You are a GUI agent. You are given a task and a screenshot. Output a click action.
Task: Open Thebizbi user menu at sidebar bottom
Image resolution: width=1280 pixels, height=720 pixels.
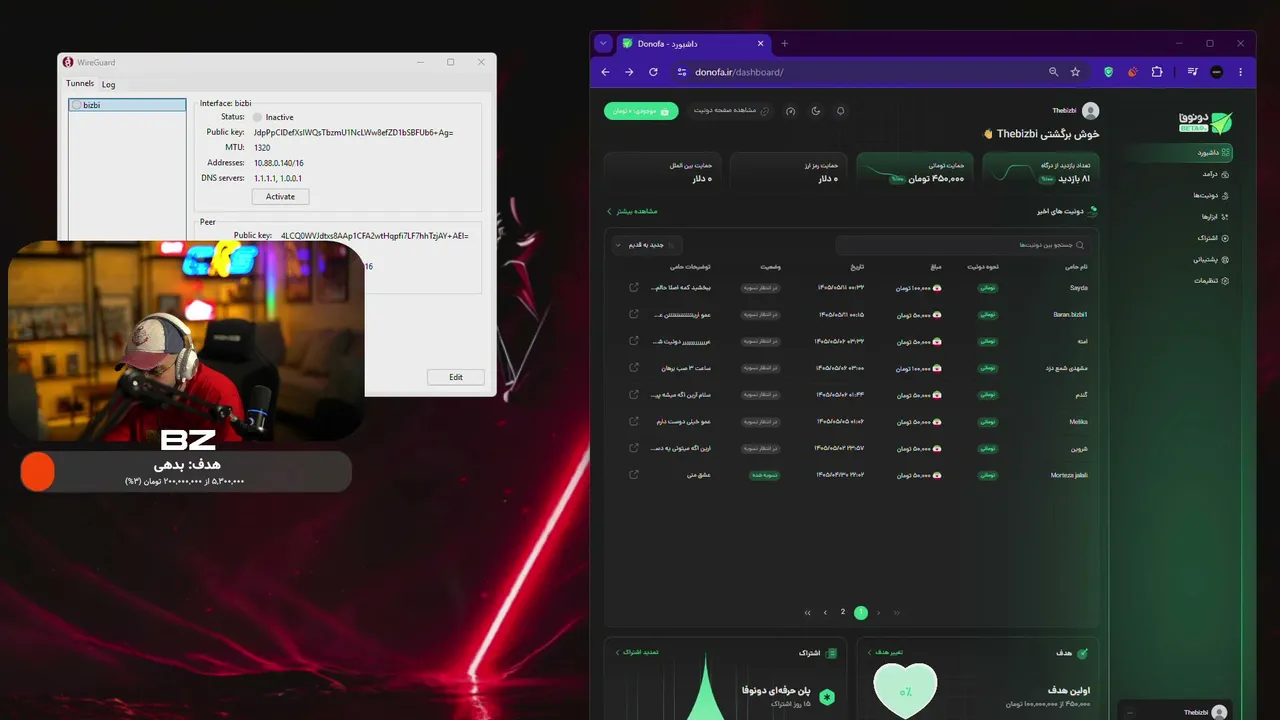(x=1177, y=712)
